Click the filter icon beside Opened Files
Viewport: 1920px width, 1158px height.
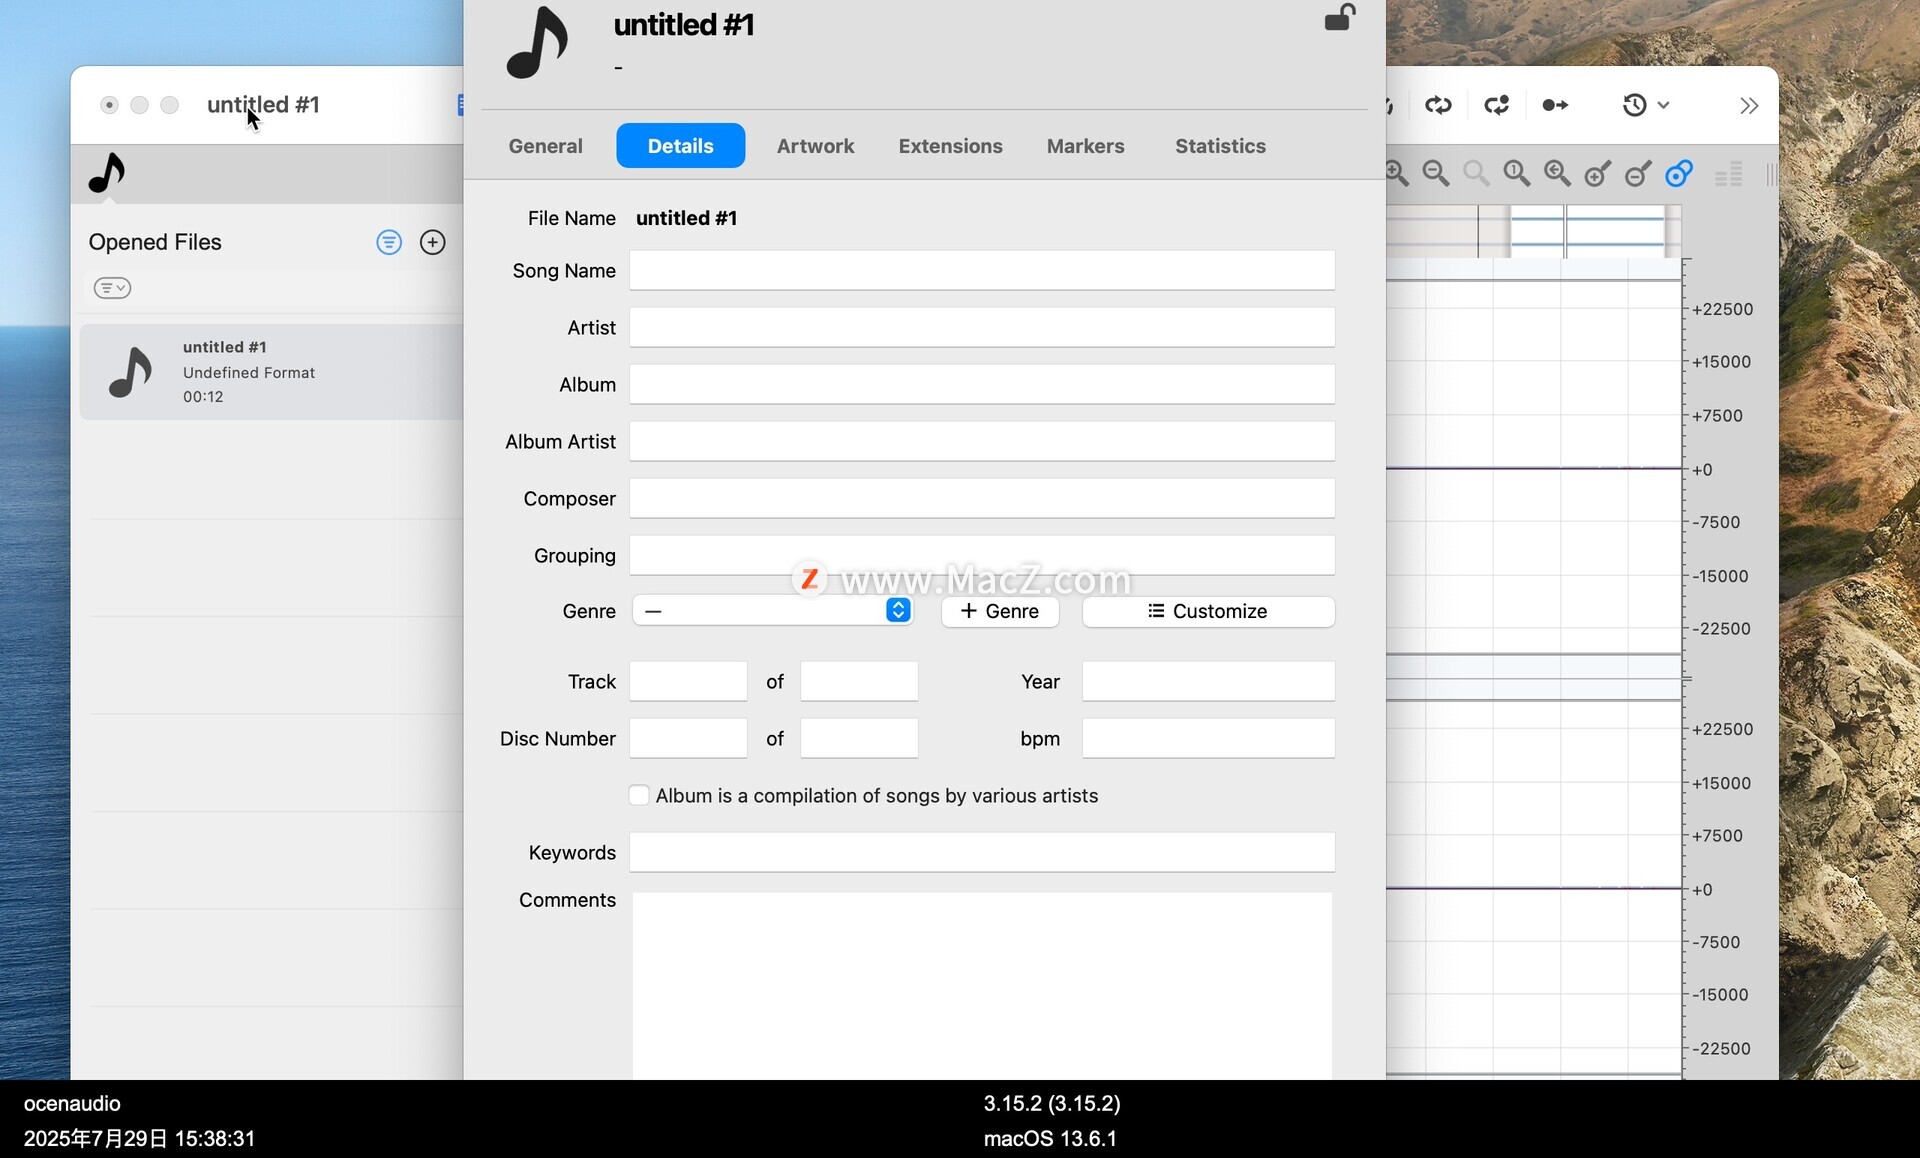pyautogui.click(x=389, y=242)
